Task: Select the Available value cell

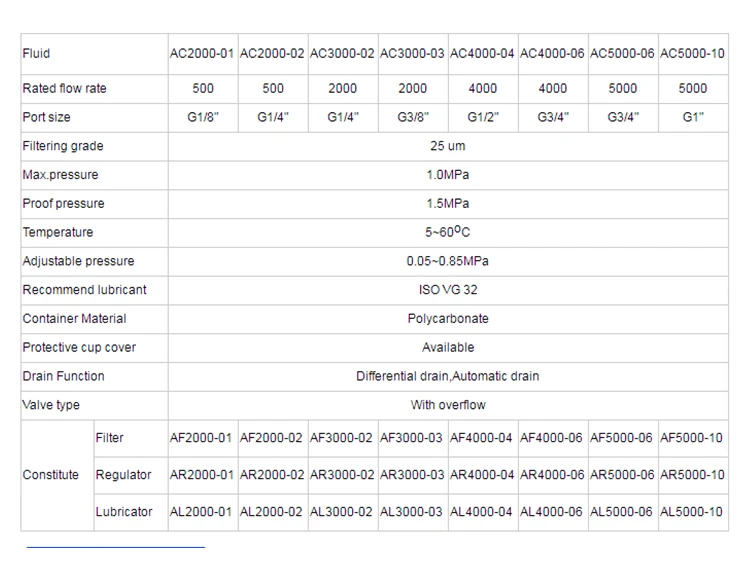Action: (448, 347)
